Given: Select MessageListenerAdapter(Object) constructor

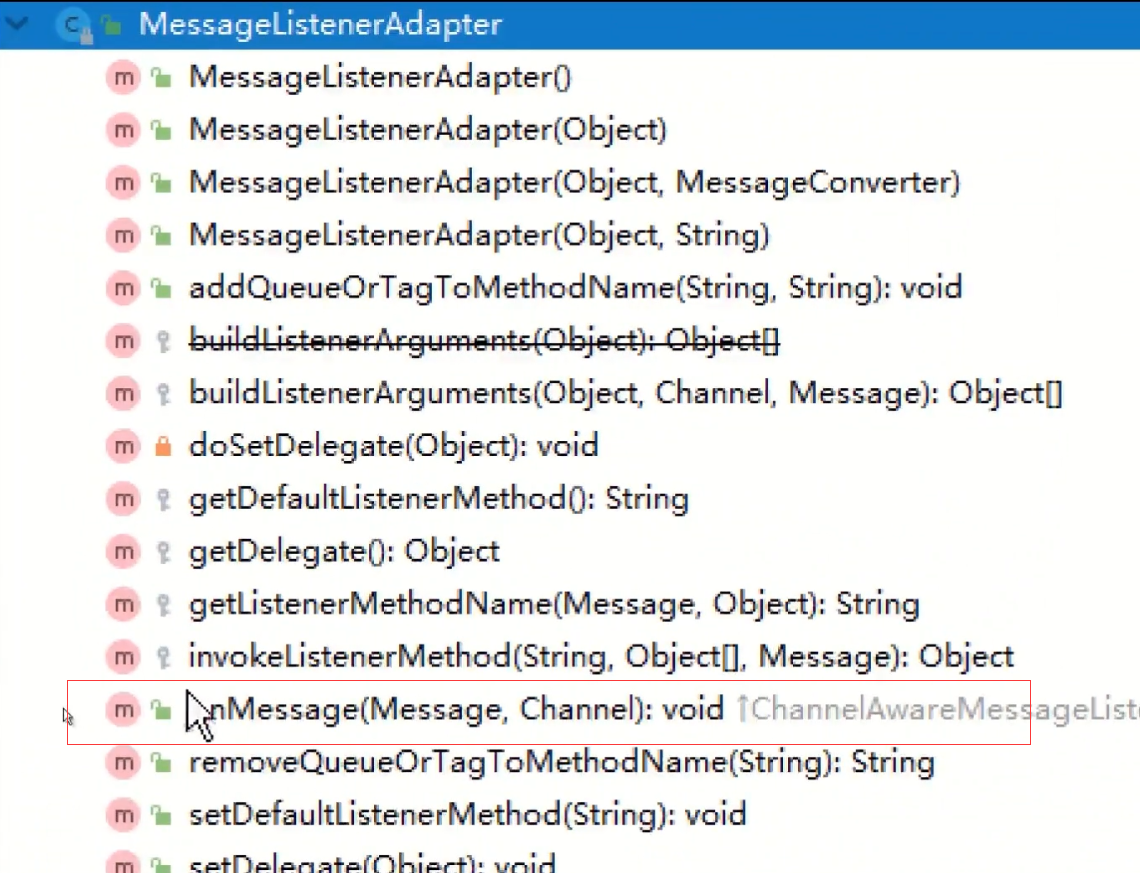Looking at the screenshot, I should click(x=427, y=130).
